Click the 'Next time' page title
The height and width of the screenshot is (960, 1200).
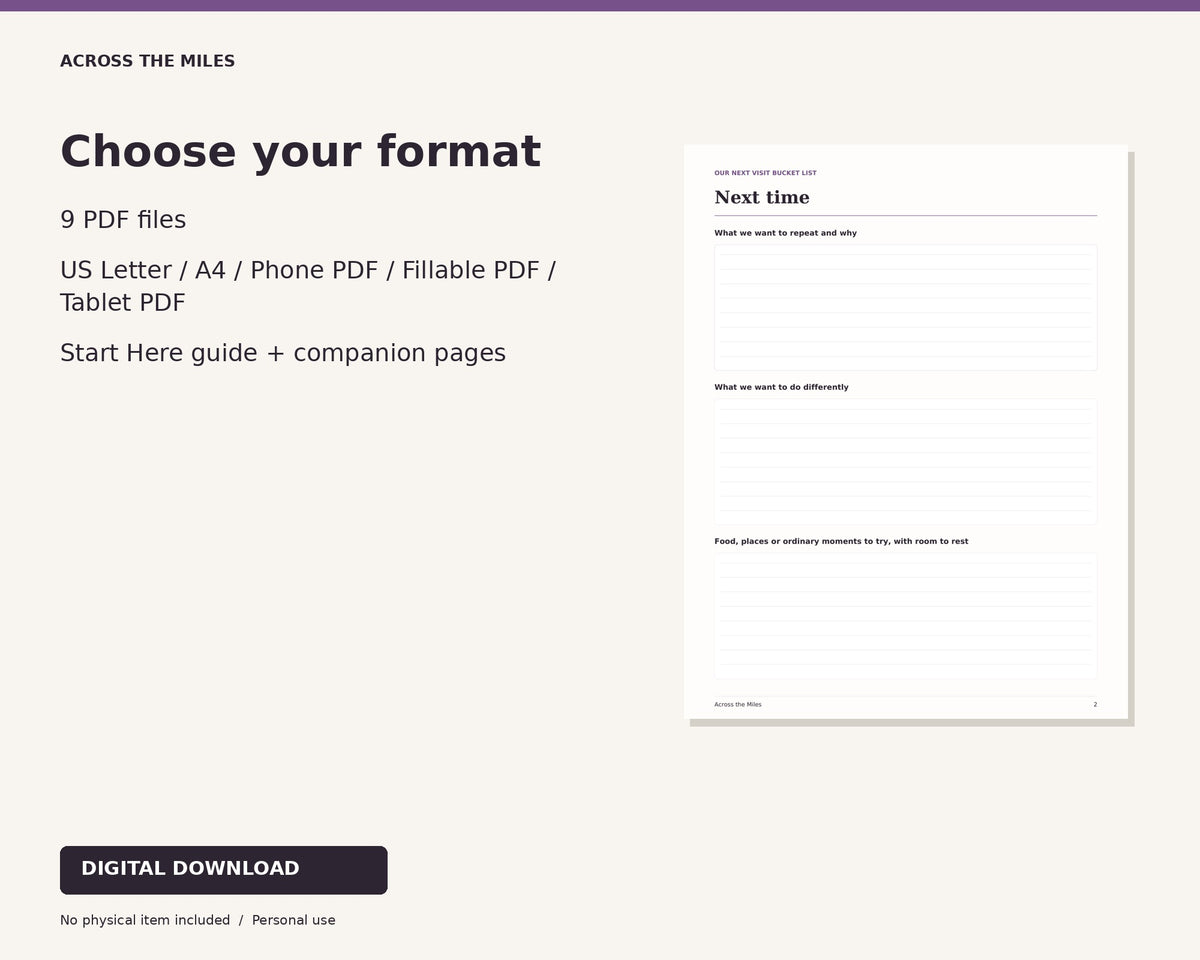pyautogui.click(x=762, y=197)
